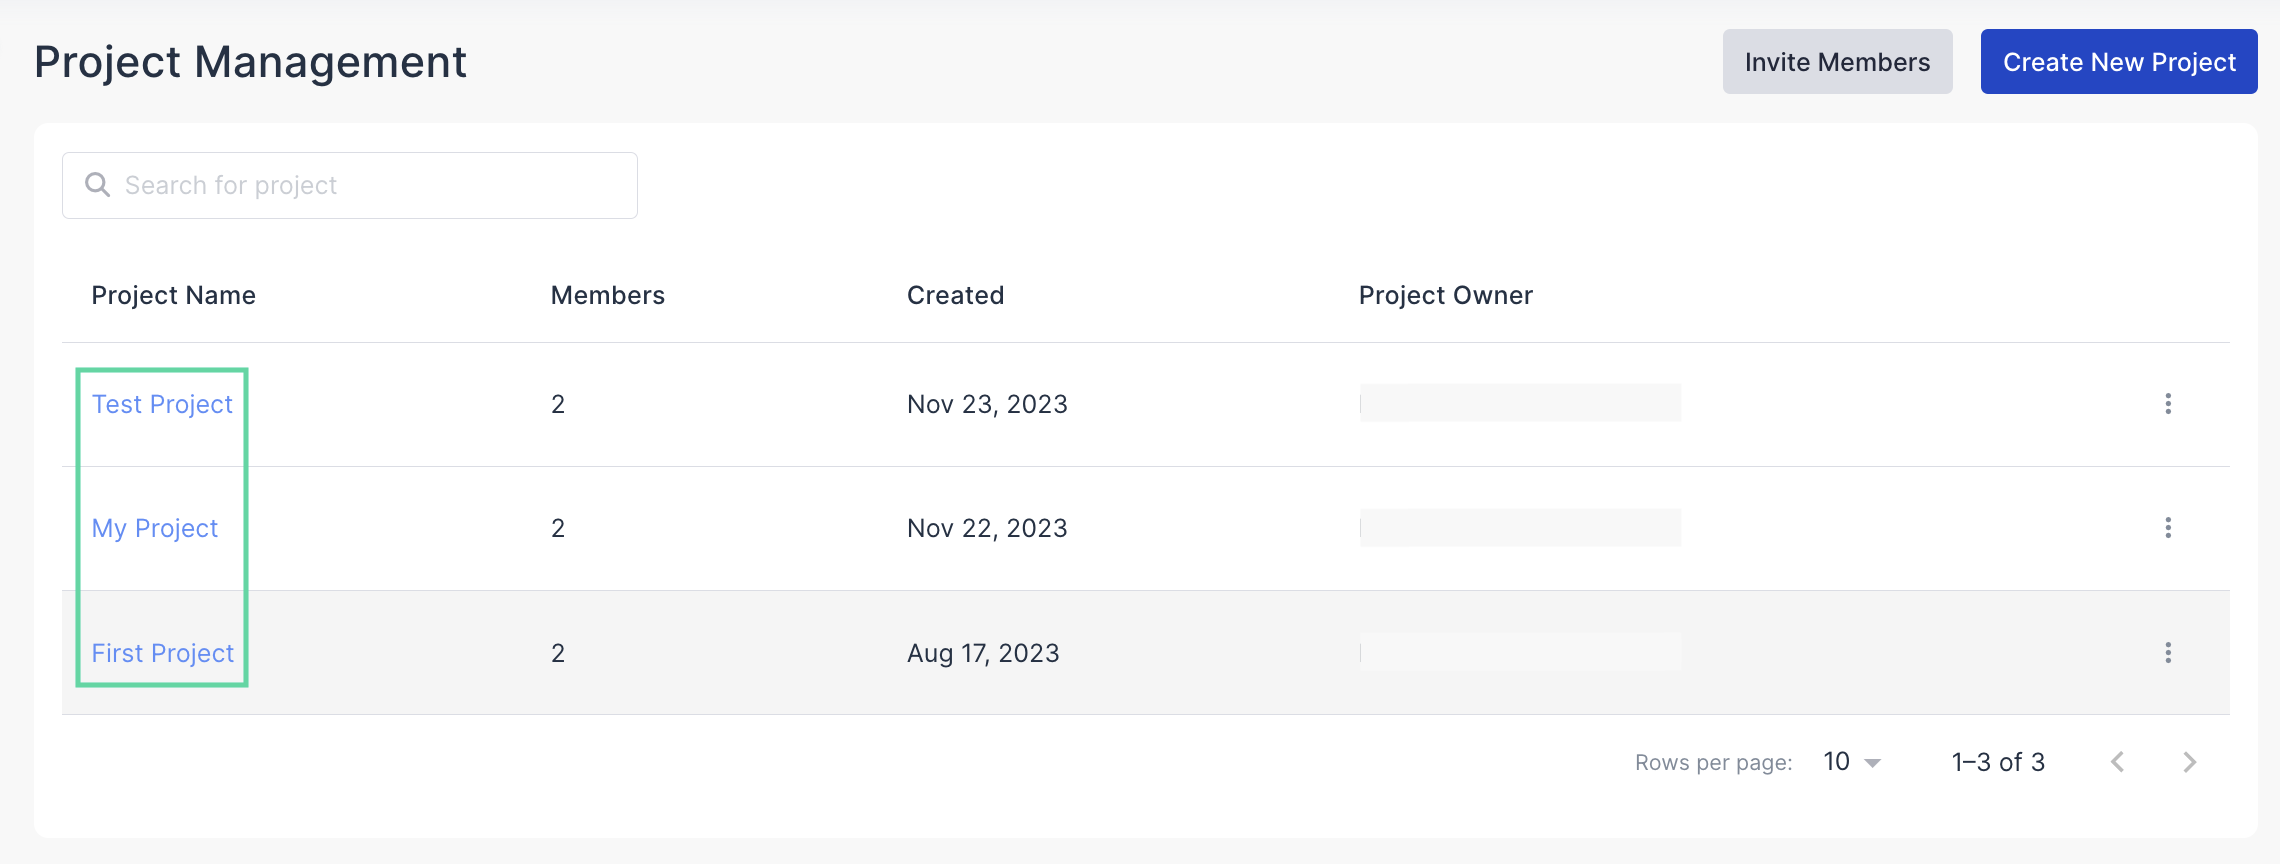This screenshot has width=2280, height=864.
Task: Click the Invite Members button
Action: click(1837, 62)
